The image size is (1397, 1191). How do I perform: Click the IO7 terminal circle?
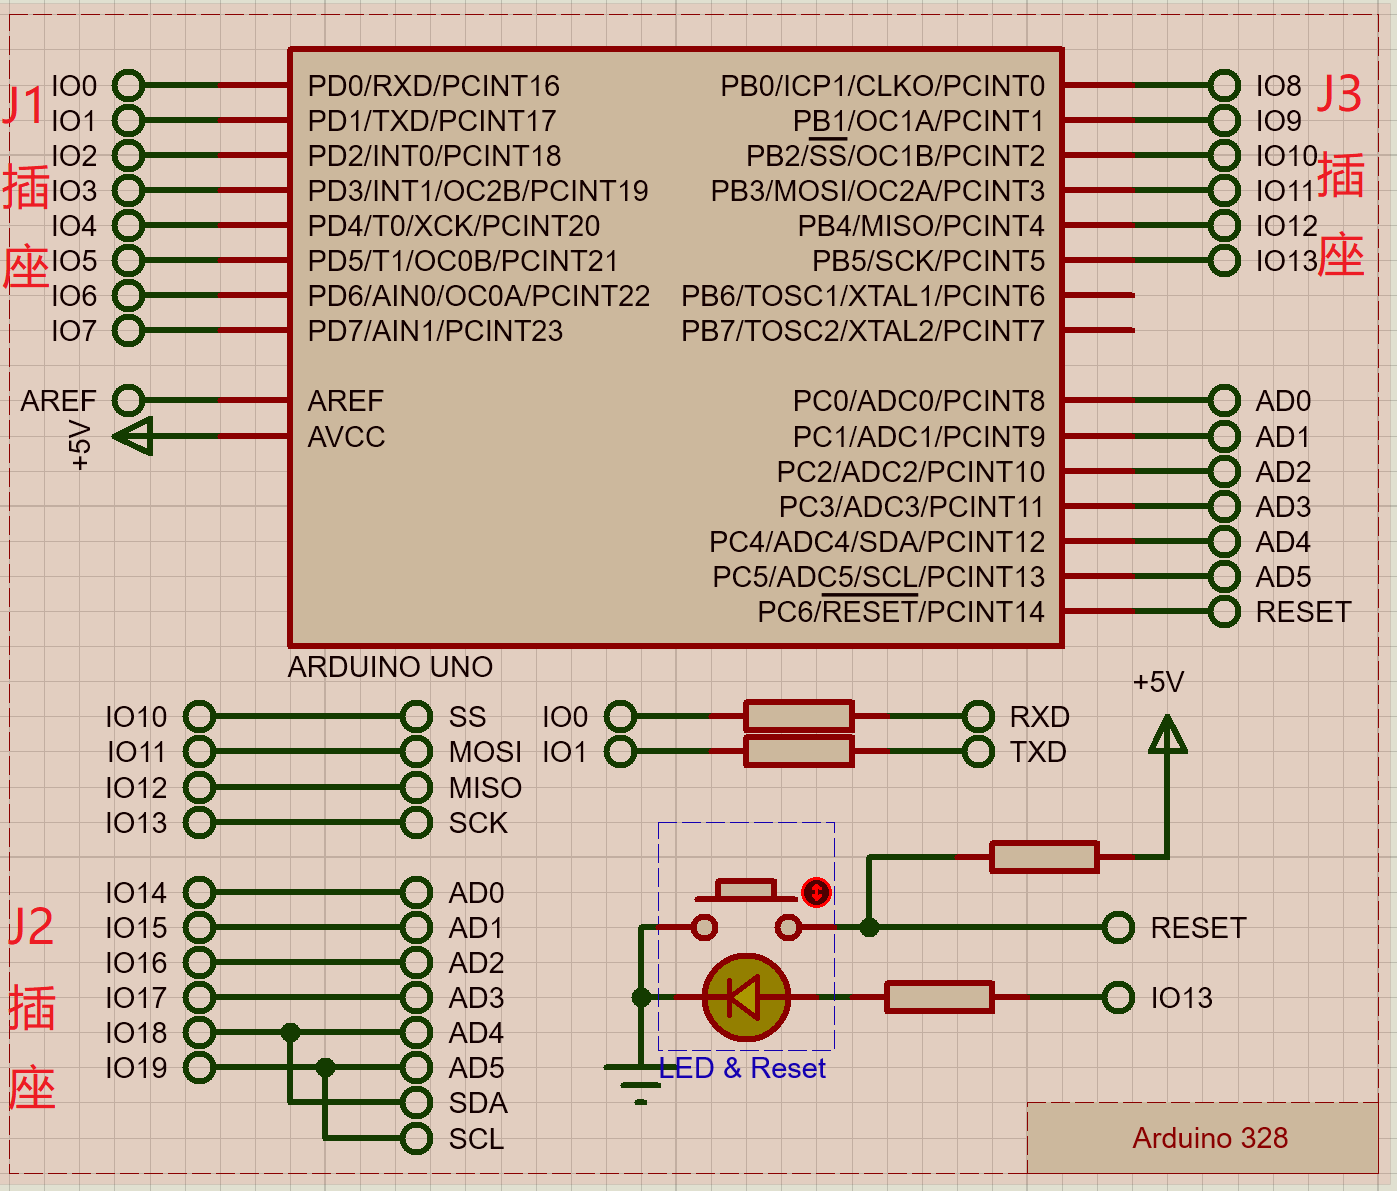pyautogui.click(x=128, y=330)
